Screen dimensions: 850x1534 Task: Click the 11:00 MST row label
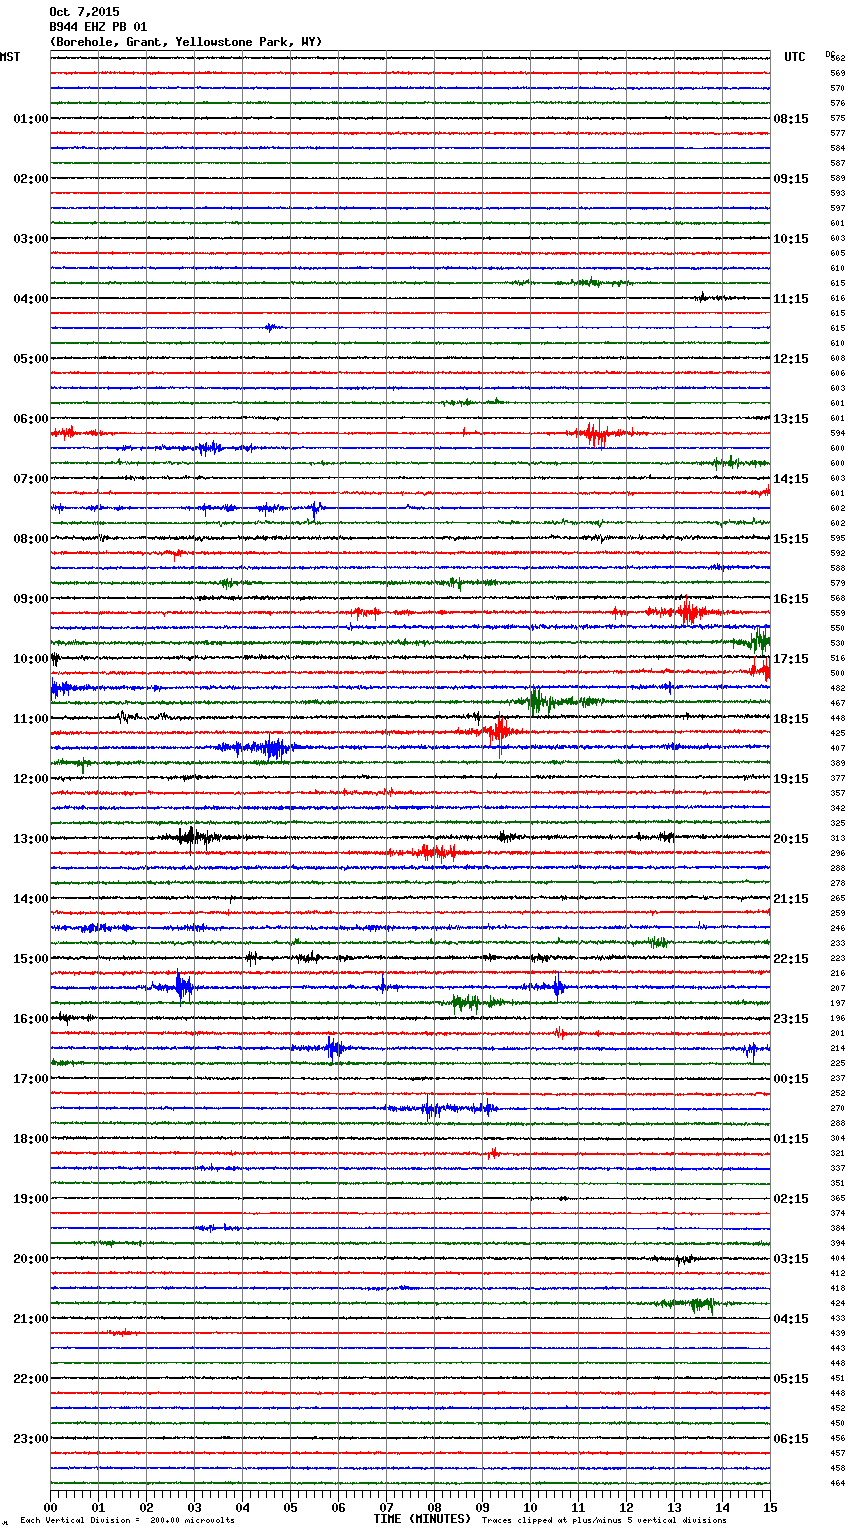(x=31, y=719)
